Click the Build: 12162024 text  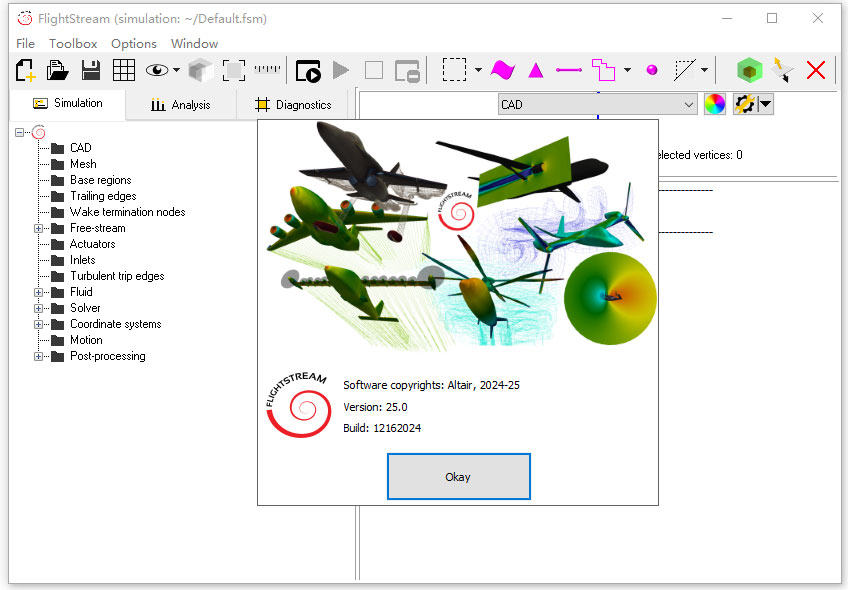point(382,428)
